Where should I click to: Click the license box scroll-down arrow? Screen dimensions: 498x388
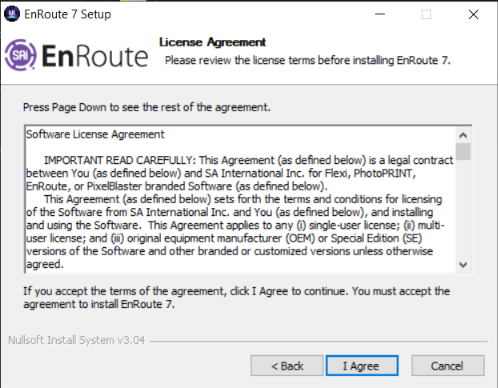(463, 265)
